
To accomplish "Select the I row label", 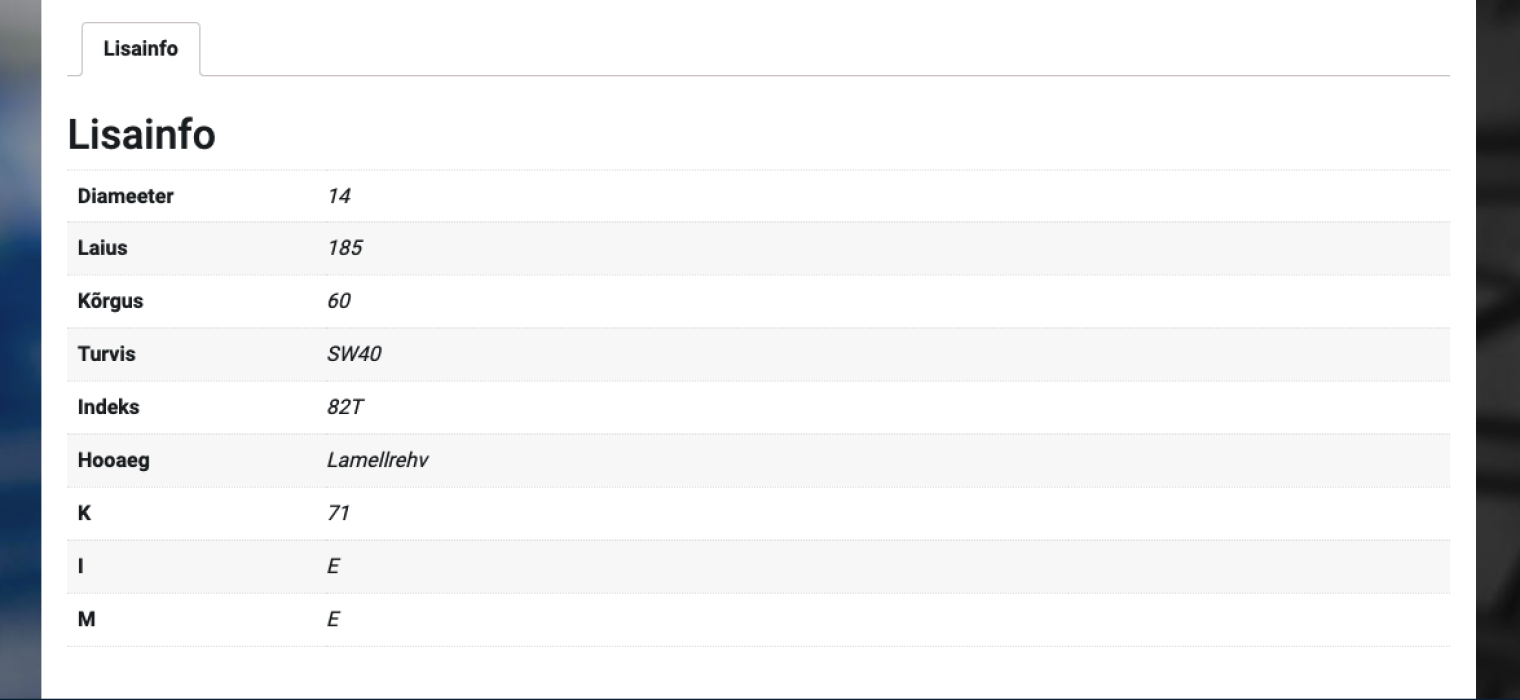I will [x=81, y=566].
